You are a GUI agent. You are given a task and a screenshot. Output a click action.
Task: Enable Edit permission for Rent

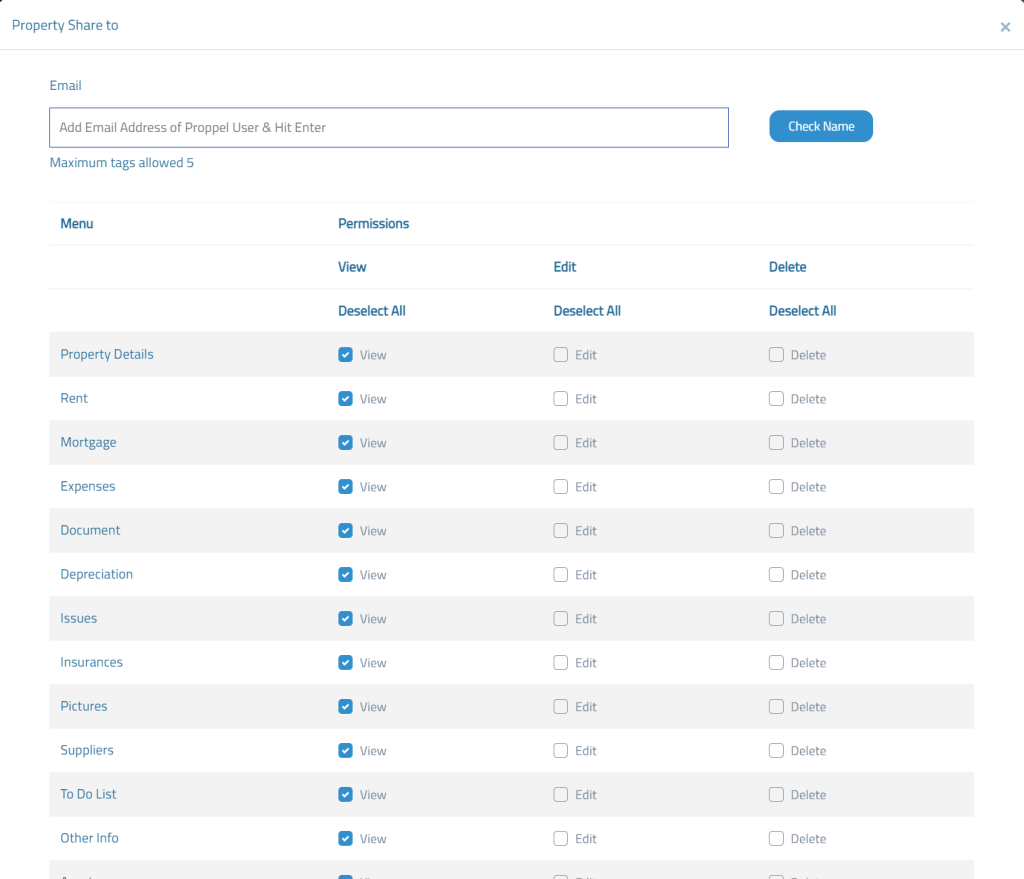point(561,399)
